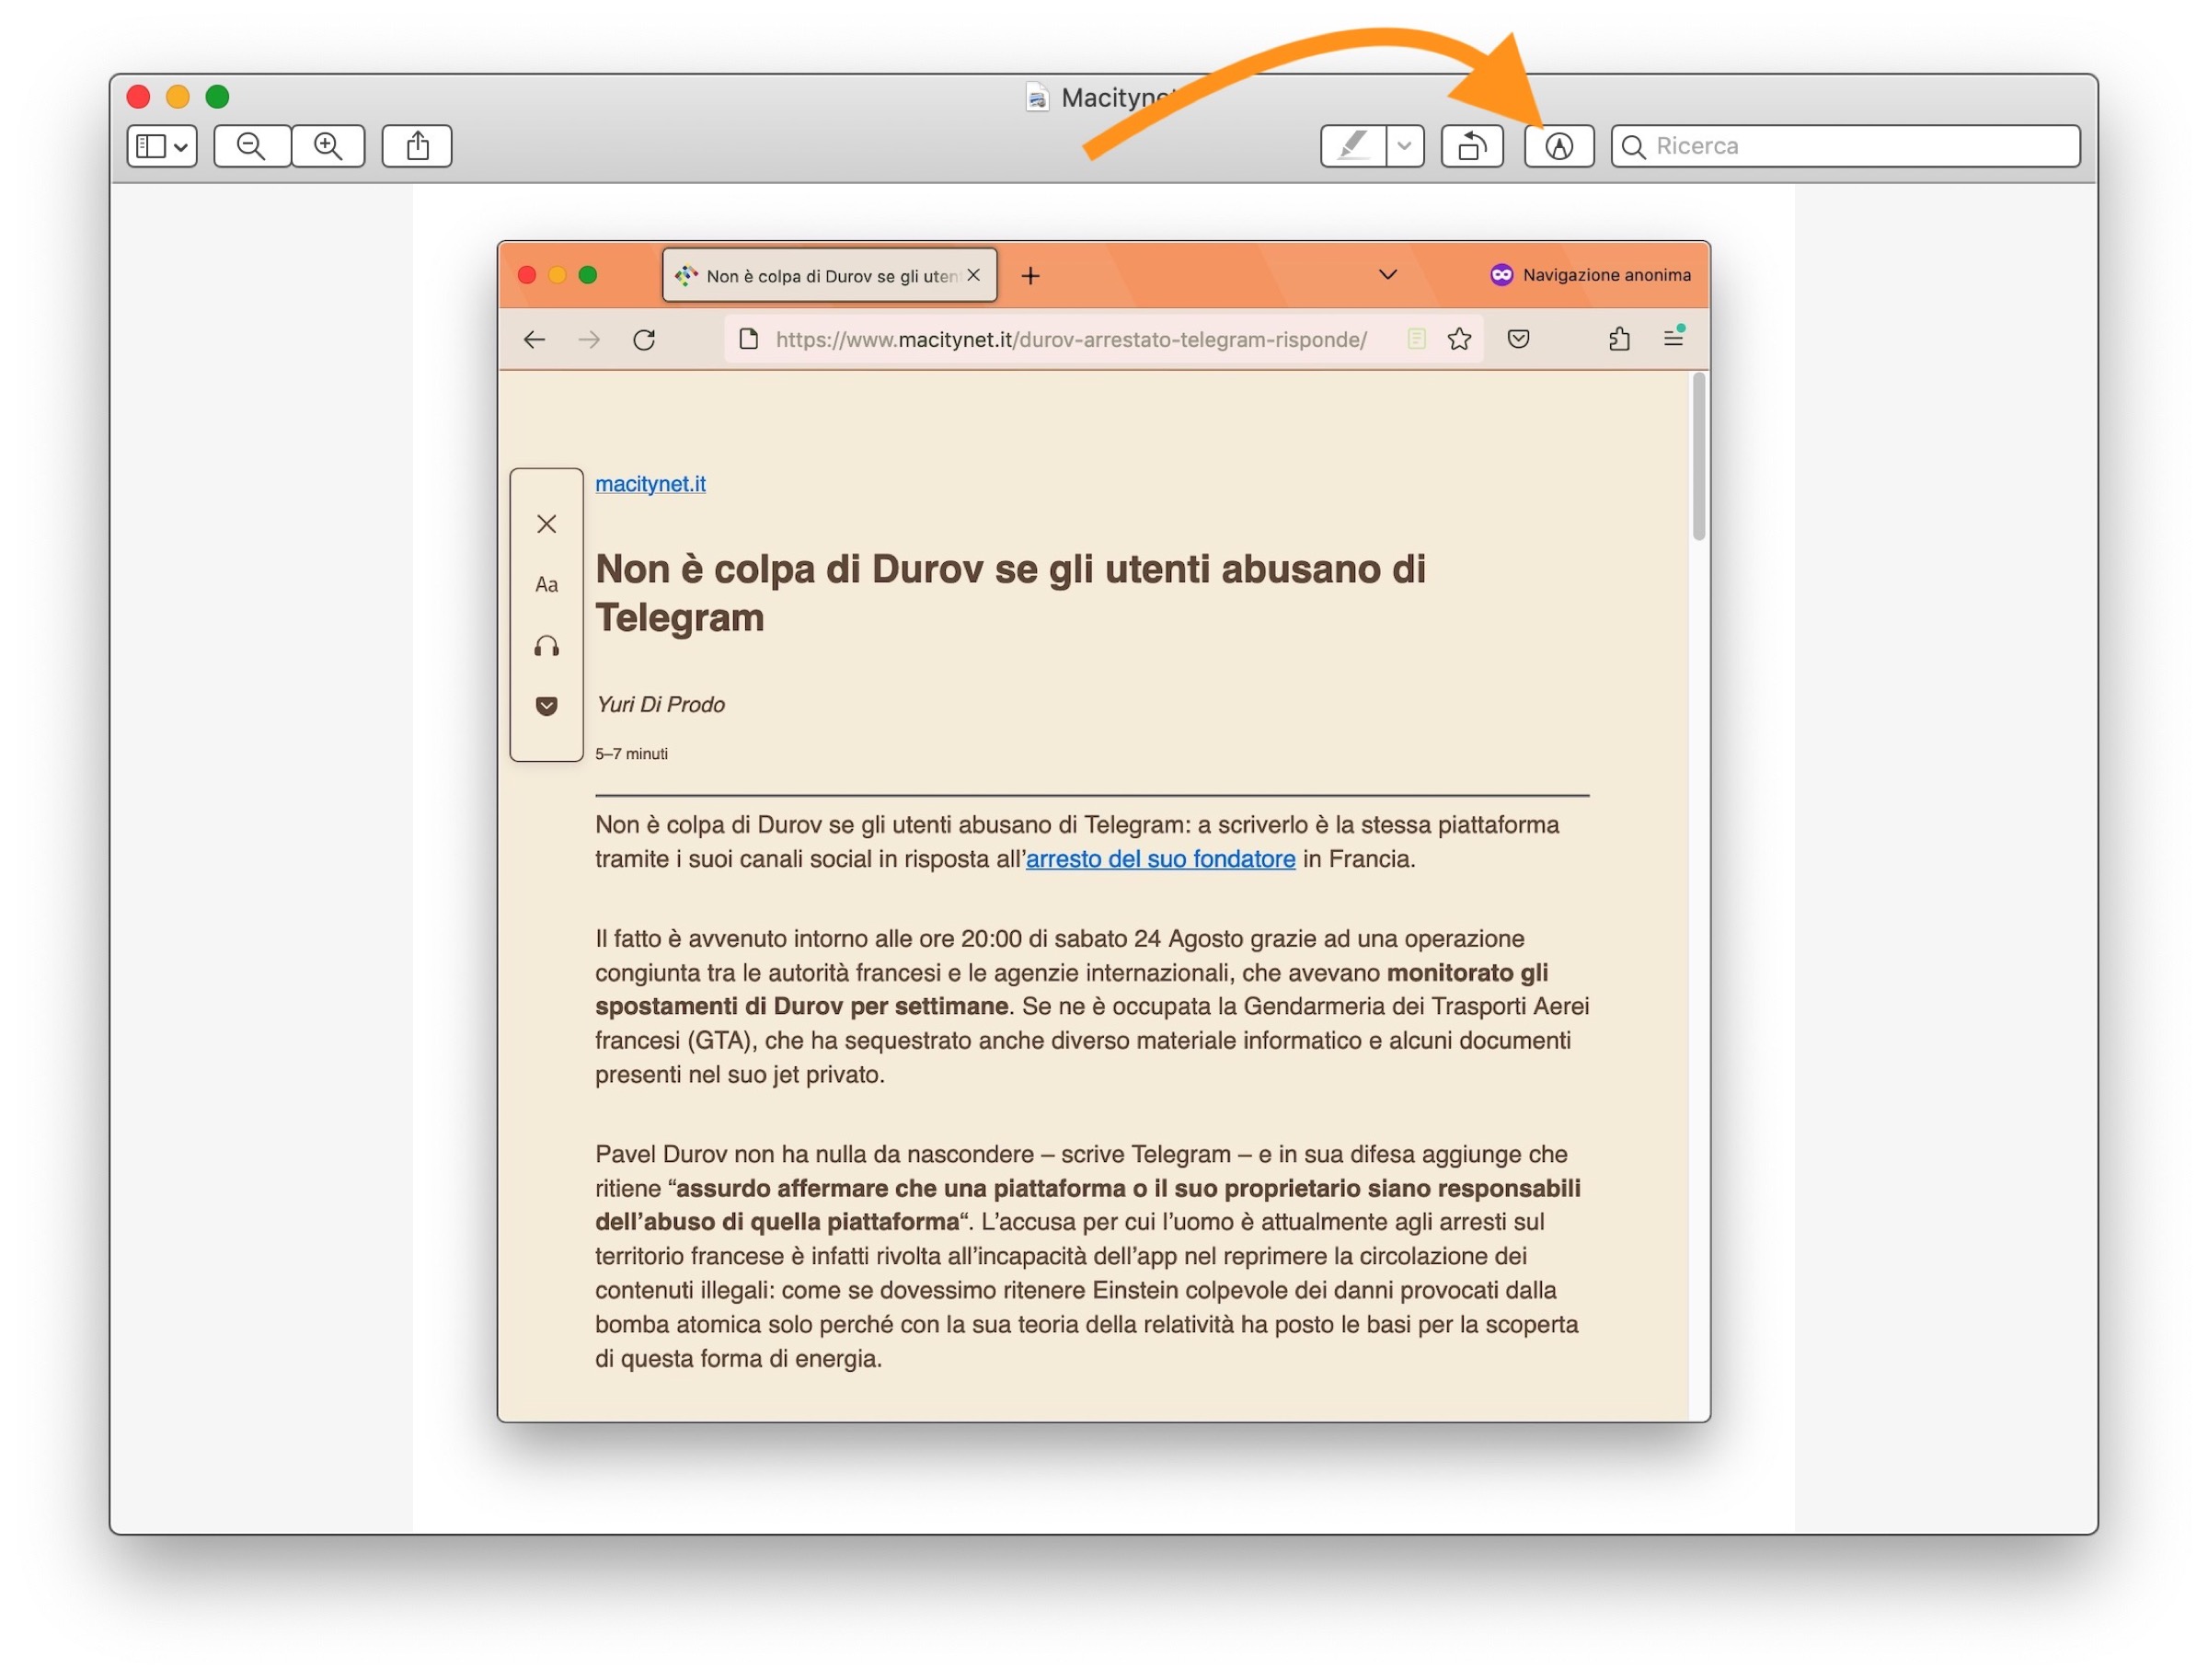Bookmark the page with the star icon
2208x1680 pixels.
pos(1458,339)
